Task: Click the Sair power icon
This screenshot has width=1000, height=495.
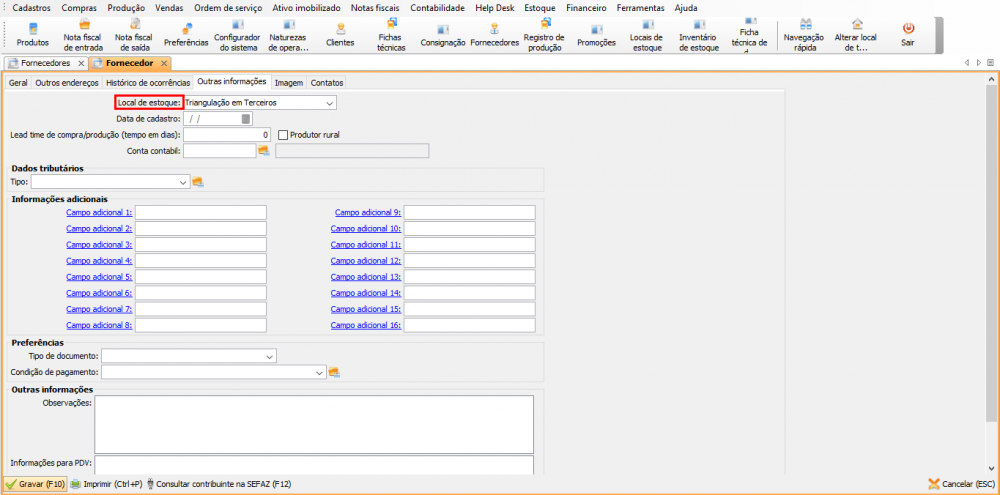Action: tap(908, 33)
